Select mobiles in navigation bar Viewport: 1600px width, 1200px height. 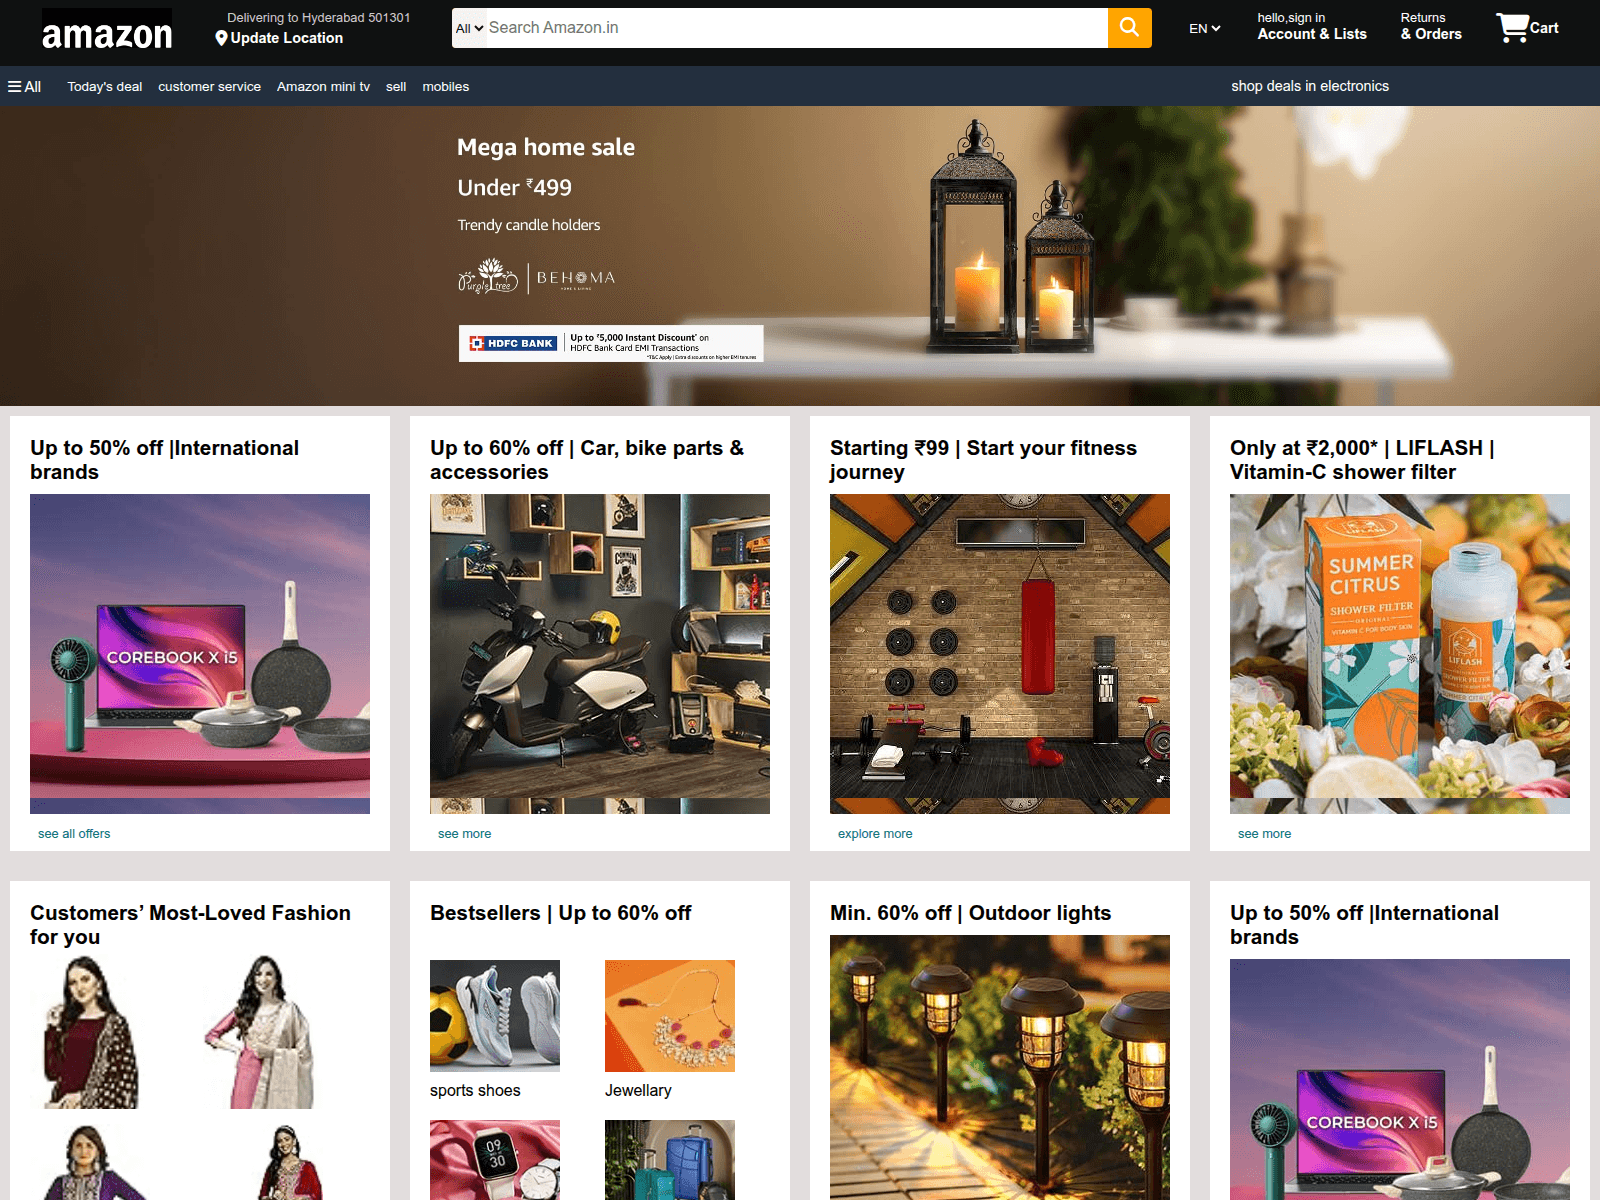pos(445,87)
